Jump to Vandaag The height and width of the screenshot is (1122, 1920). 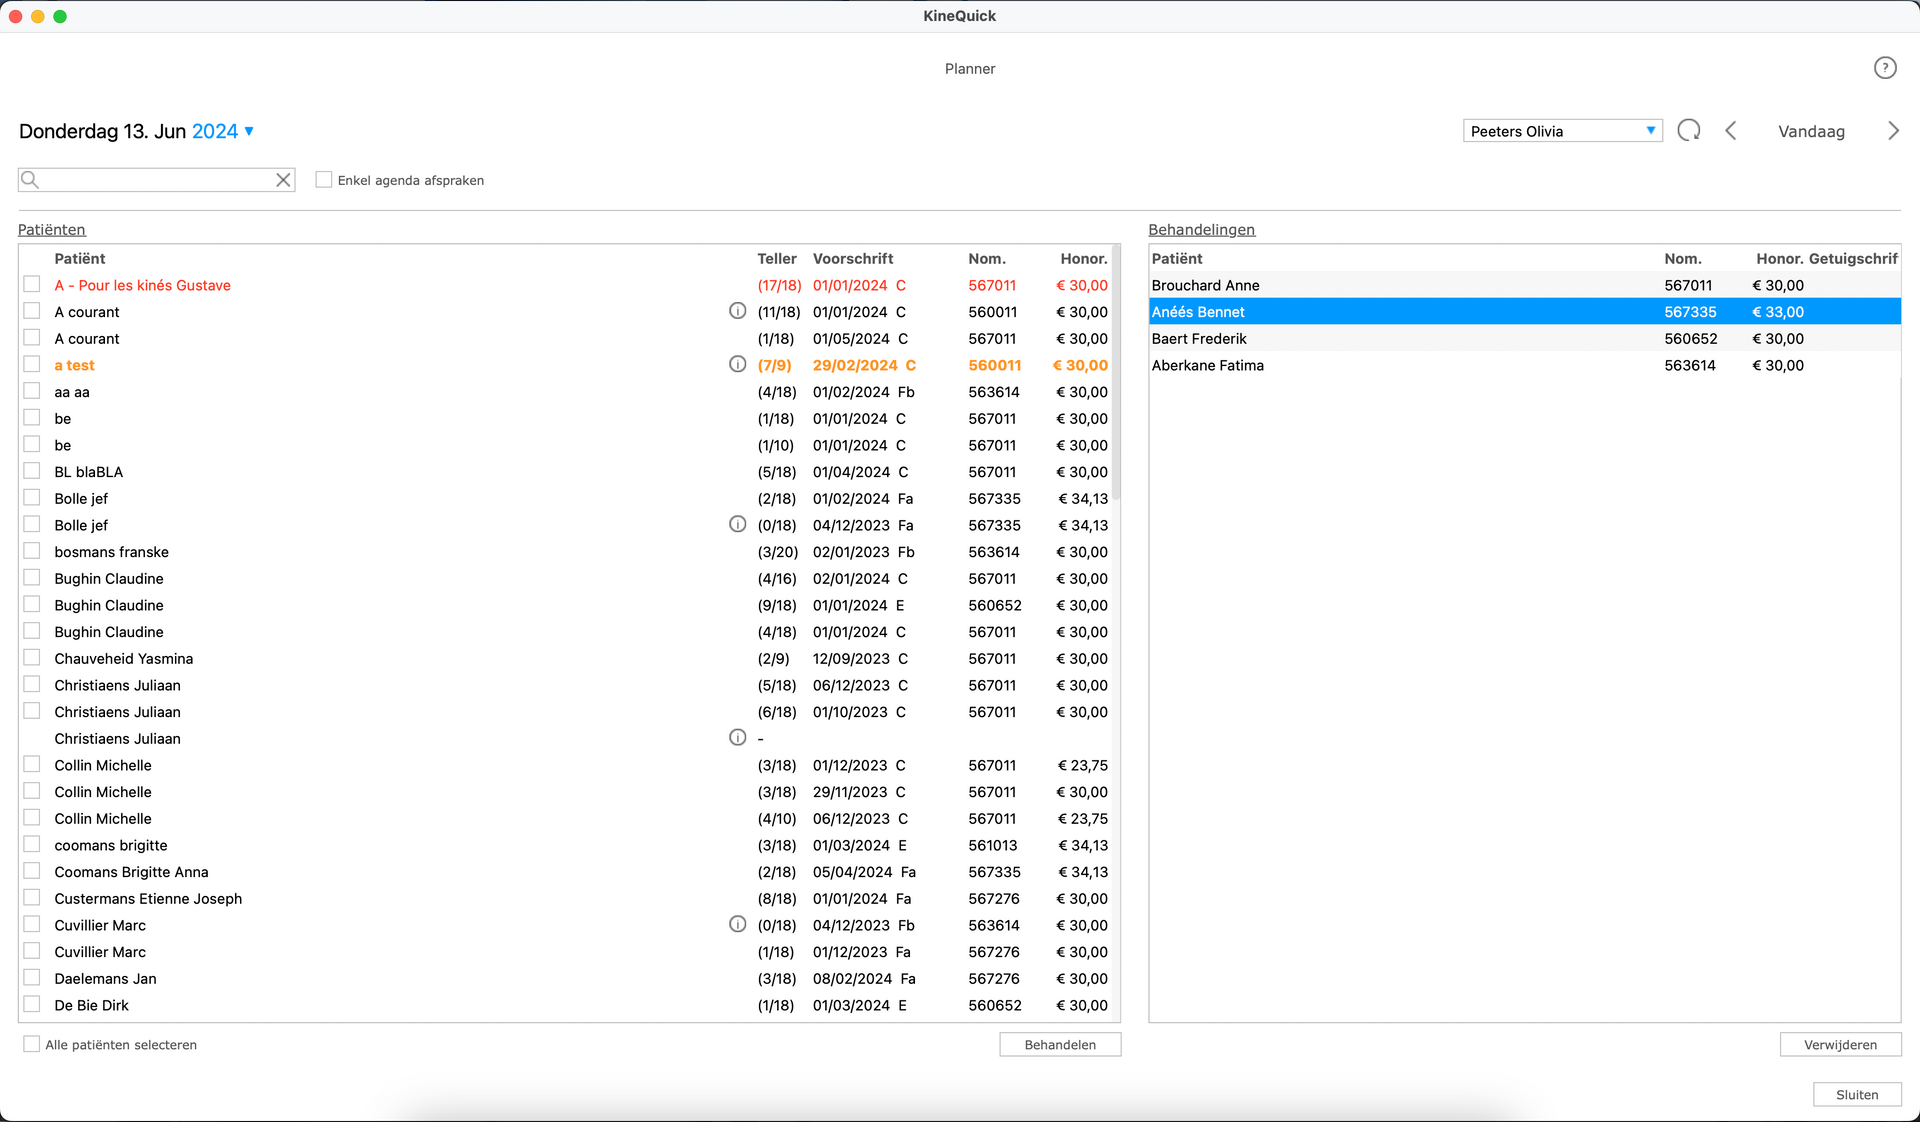[1811, 131]
